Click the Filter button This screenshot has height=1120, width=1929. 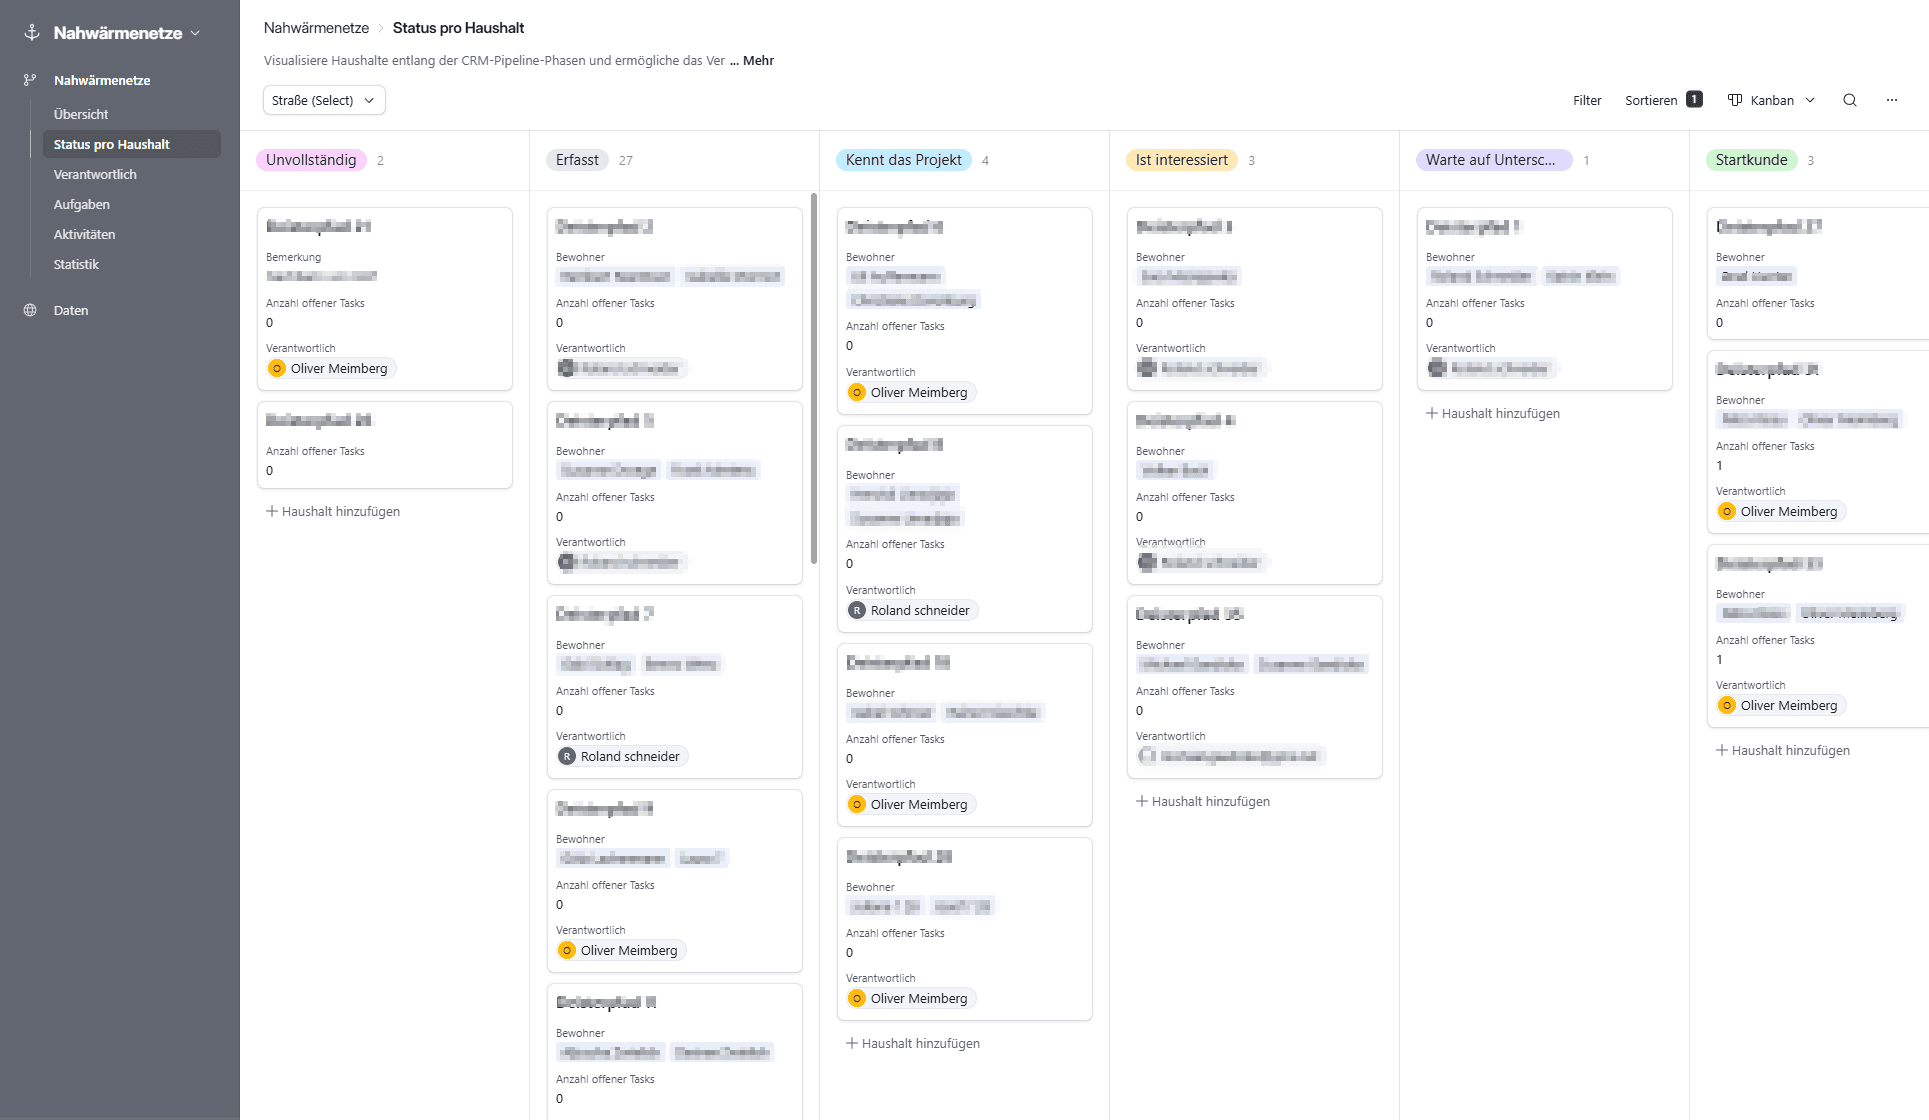(1586, 100)
